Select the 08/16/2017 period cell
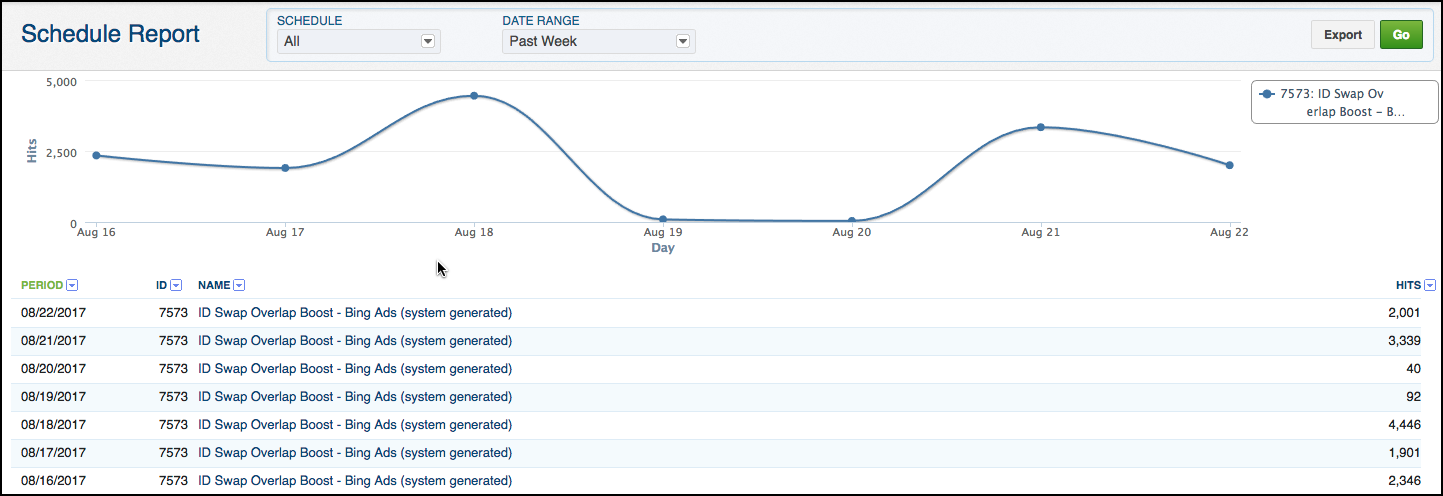 point(54,481)
